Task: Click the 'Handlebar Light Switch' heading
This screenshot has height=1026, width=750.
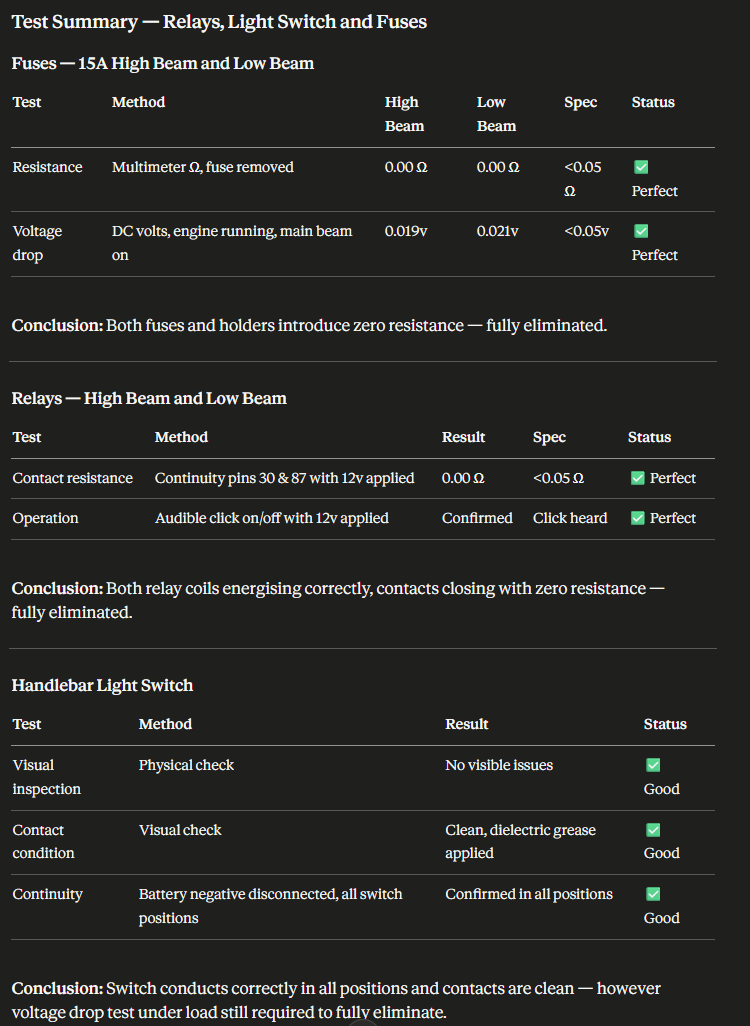Action: point(102,685)
